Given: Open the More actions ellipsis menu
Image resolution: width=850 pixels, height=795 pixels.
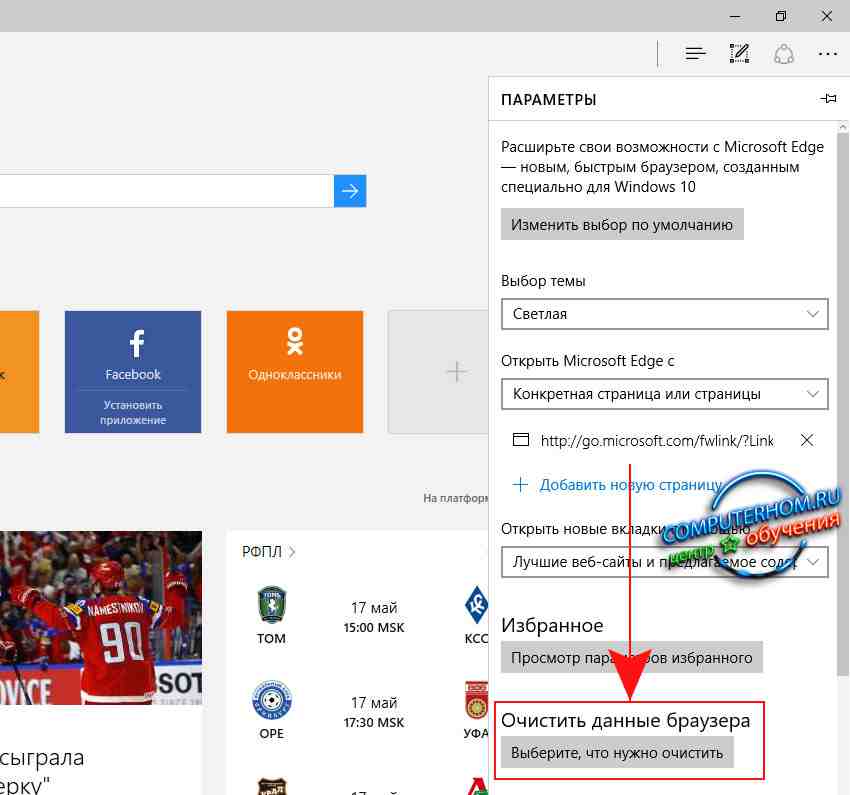Looking at the screenshot, I should (x=827, y=54).
